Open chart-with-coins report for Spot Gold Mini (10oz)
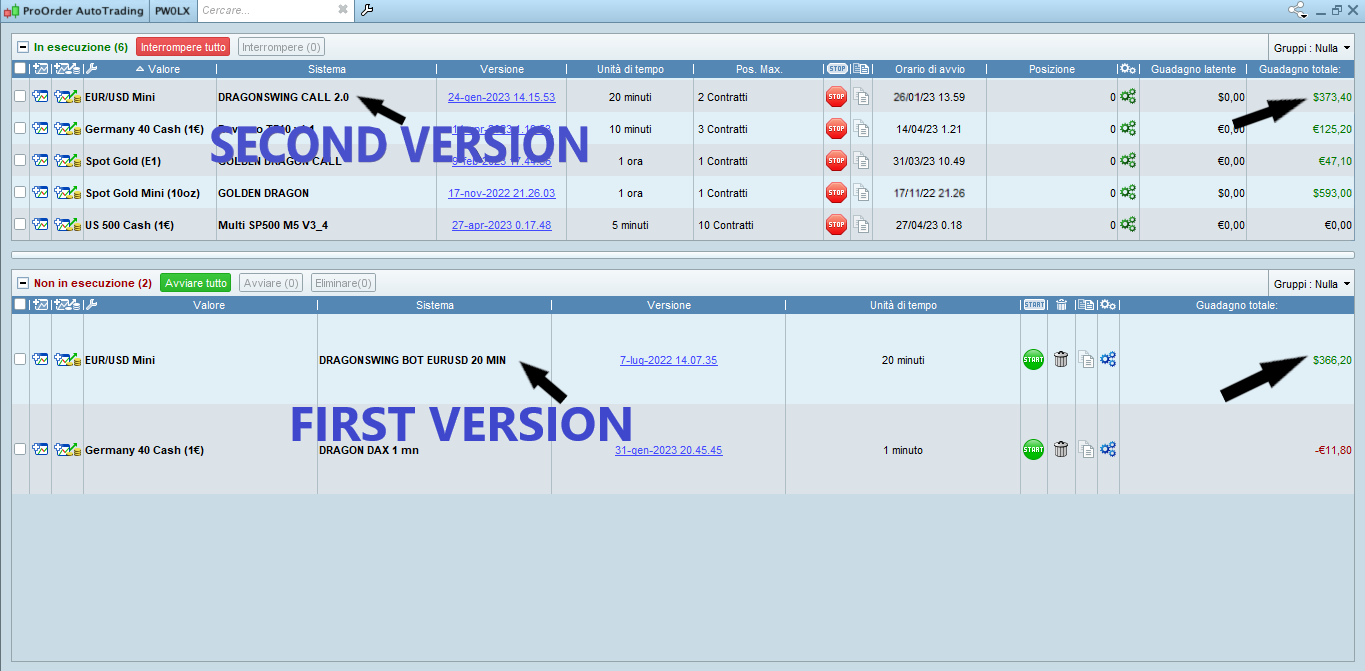 (x=67, y=193)
